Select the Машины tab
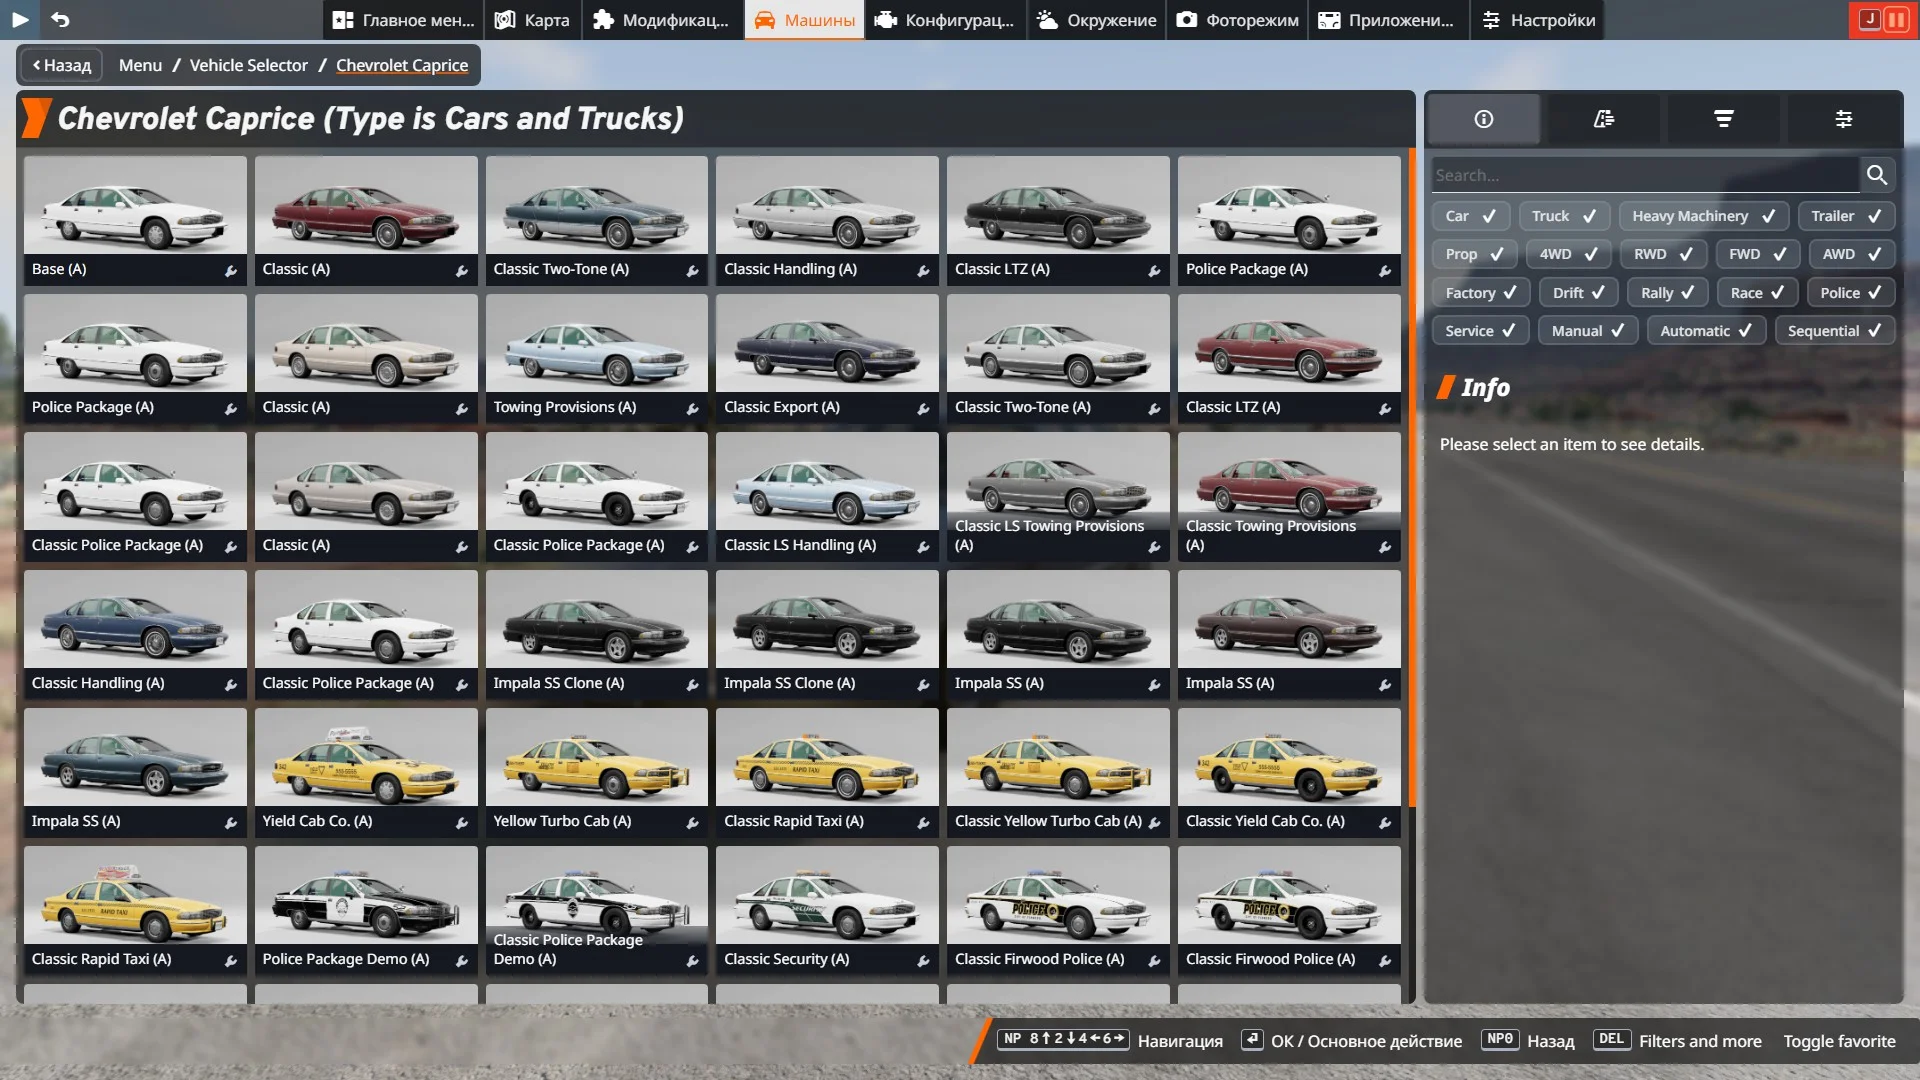 point(805,20)
